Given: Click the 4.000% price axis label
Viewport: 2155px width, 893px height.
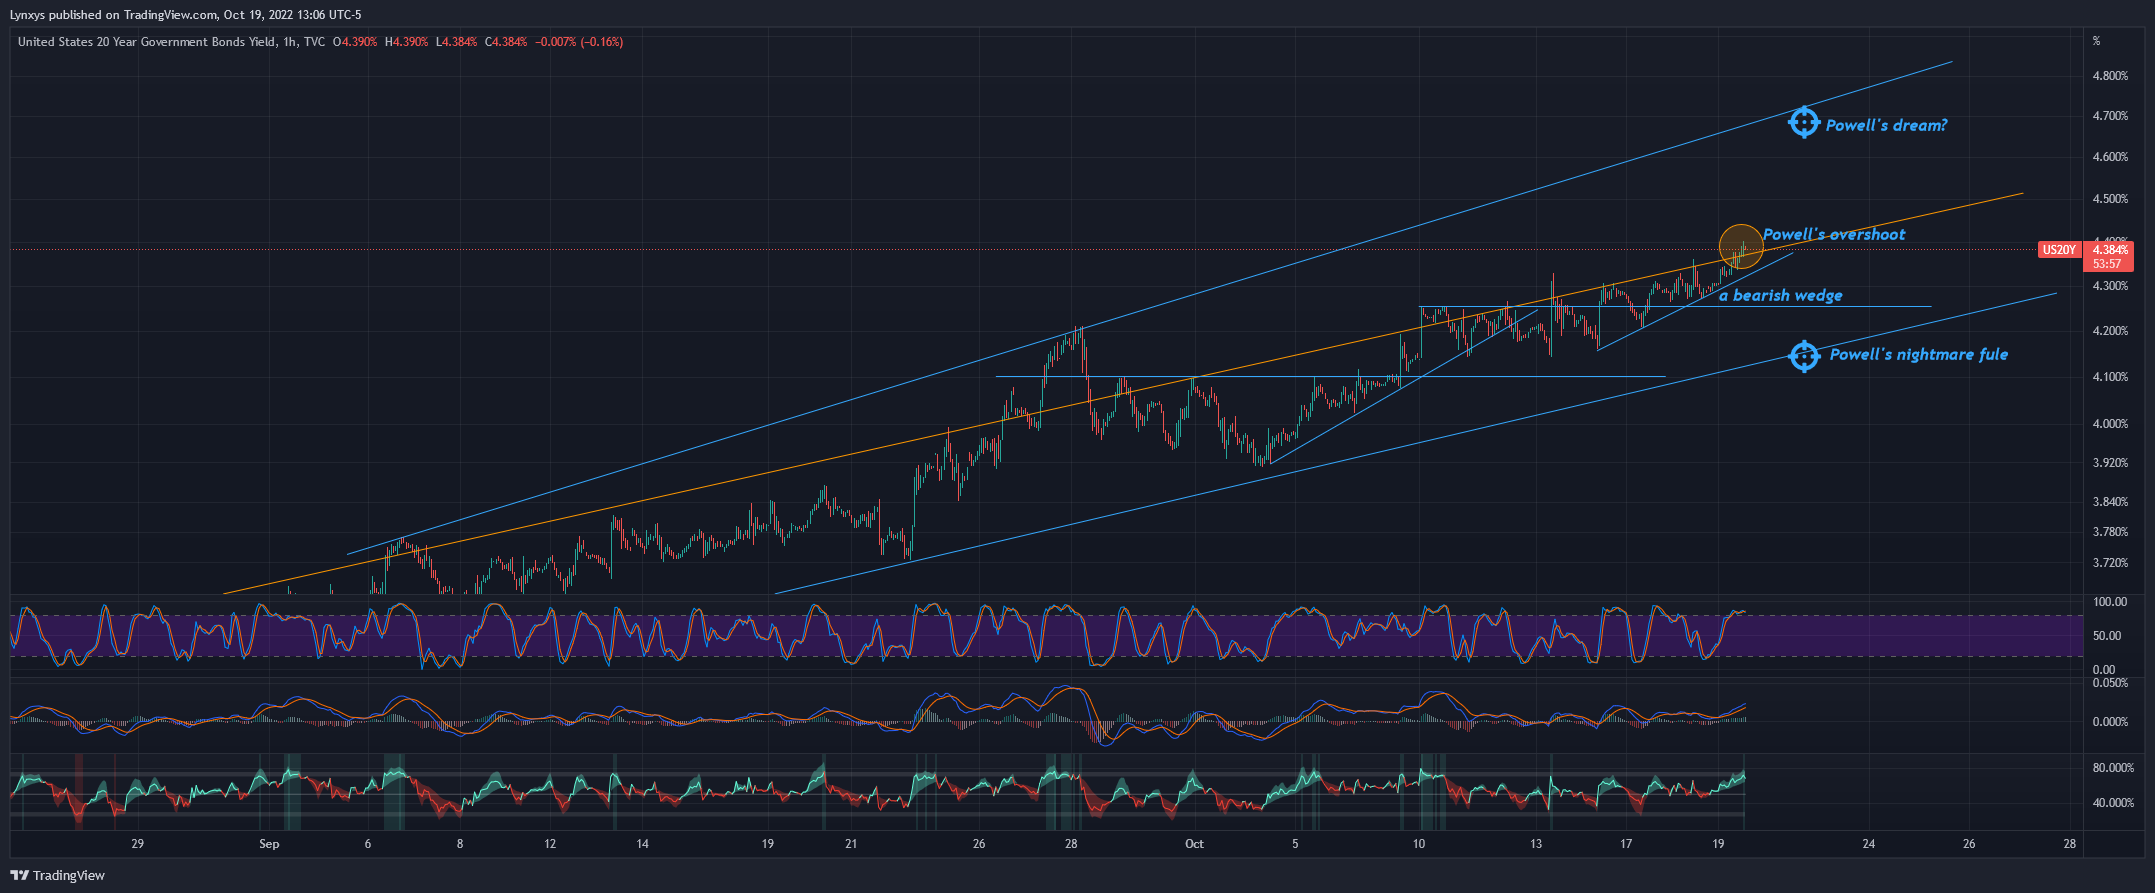Looking at the screenshot, I should click(2110, 424).
